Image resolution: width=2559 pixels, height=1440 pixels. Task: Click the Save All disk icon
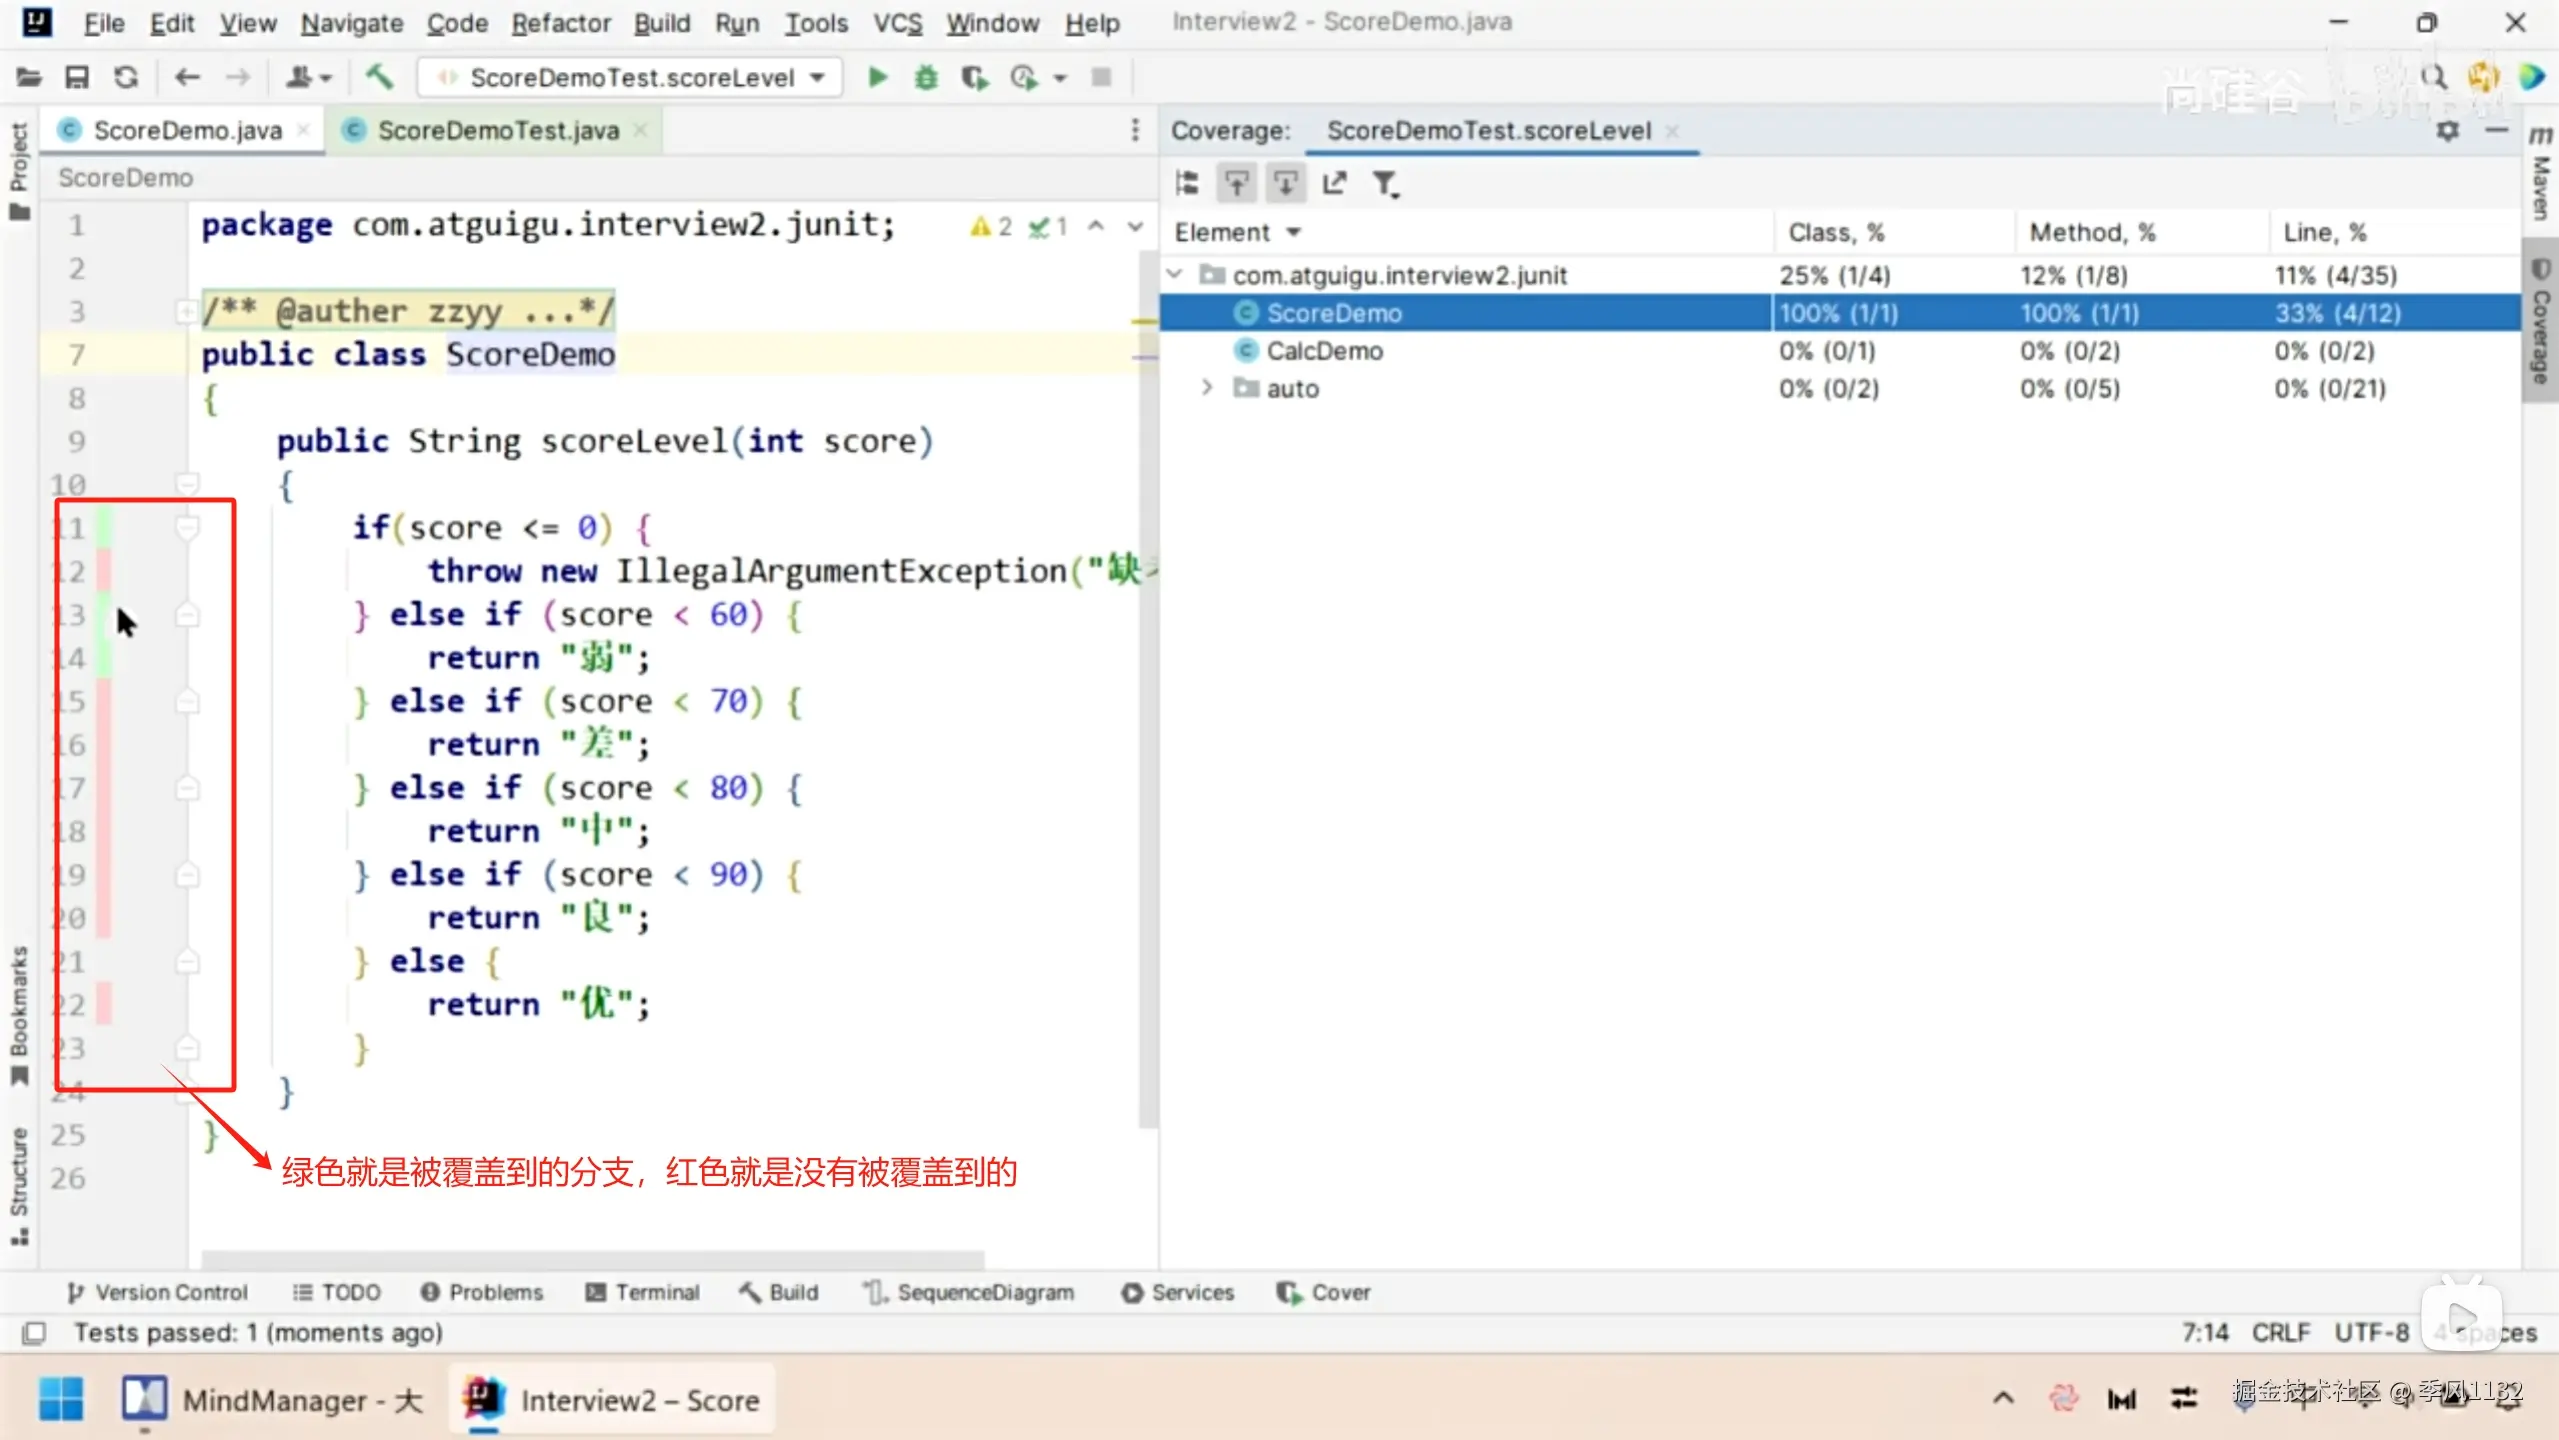(x=77, y=77)
